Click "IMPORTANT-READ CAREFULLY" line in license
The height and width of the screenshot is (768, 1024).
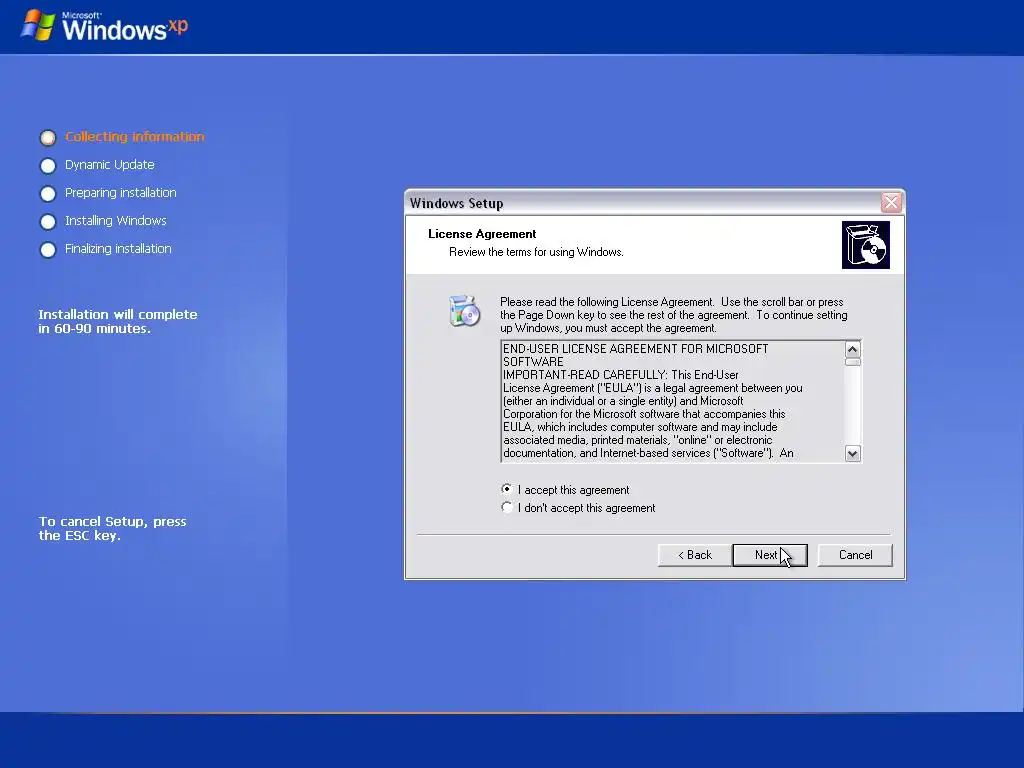[x=620, y=375]
